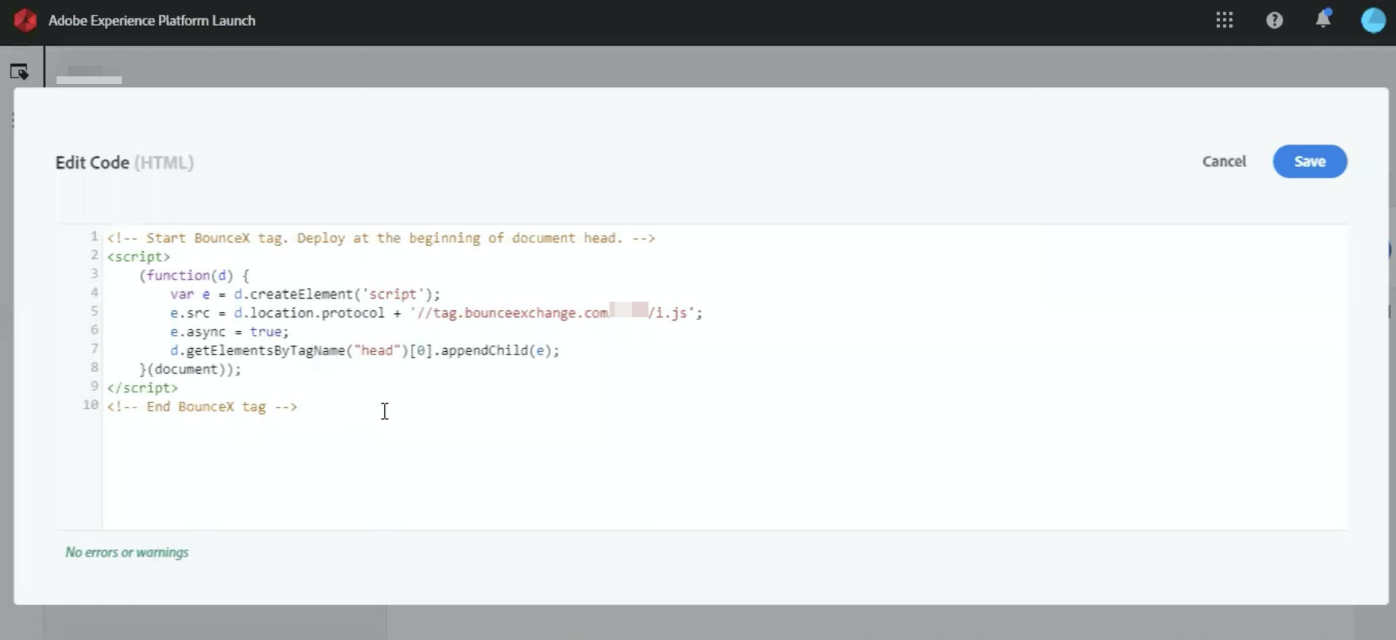Viewport: 1396px width, 640px height.
Task: Open the notifications bell
Action: [1323, 19]
